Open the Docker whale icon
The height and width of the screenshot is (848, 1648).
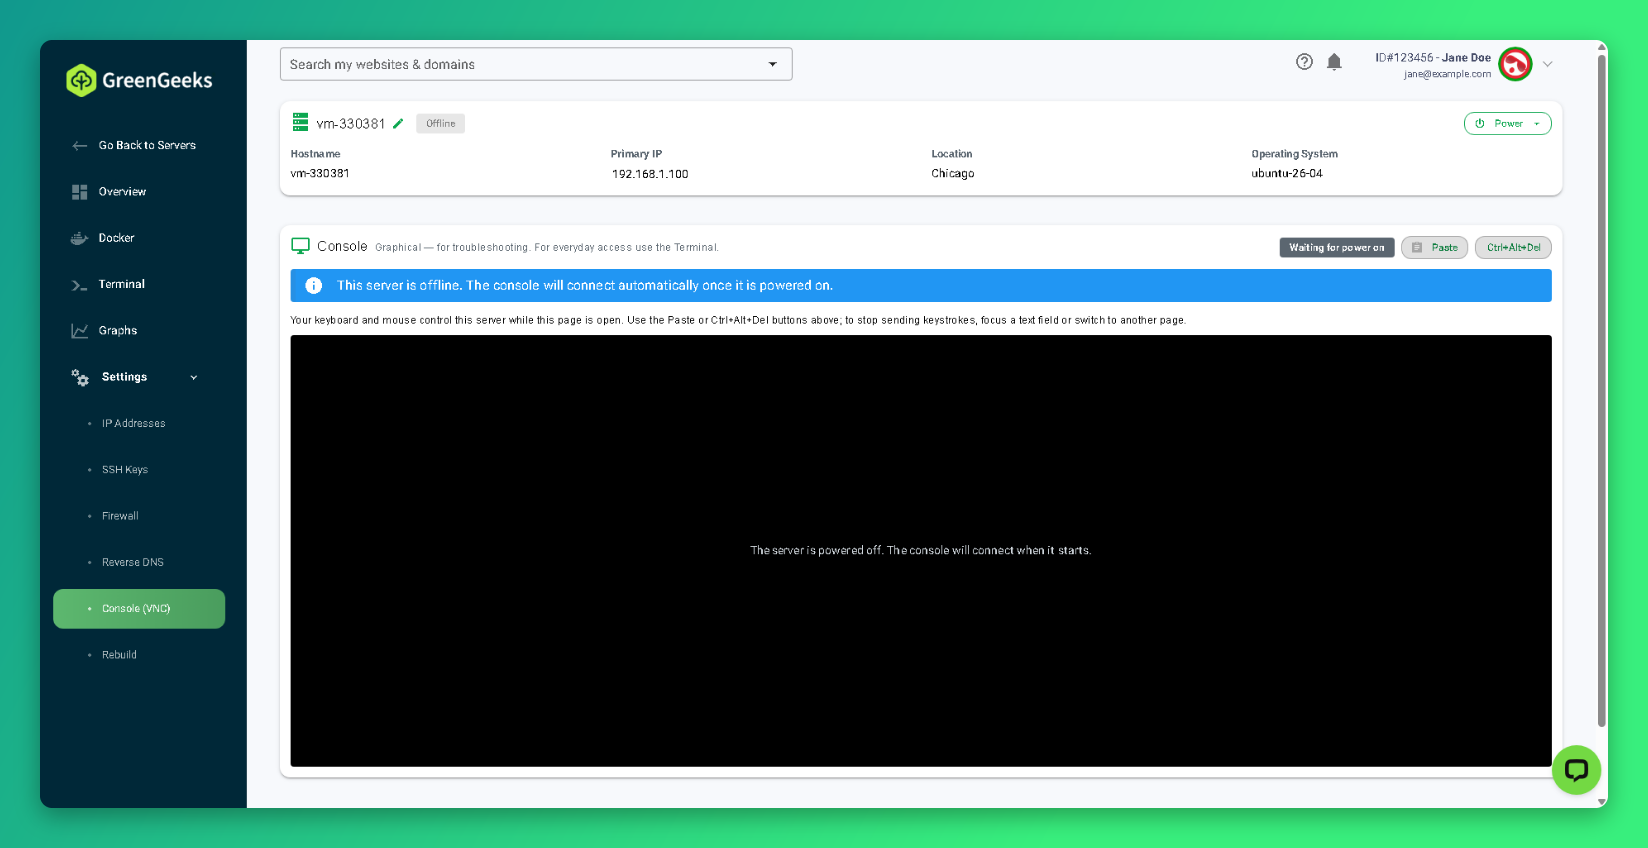[x=80, y=238]
